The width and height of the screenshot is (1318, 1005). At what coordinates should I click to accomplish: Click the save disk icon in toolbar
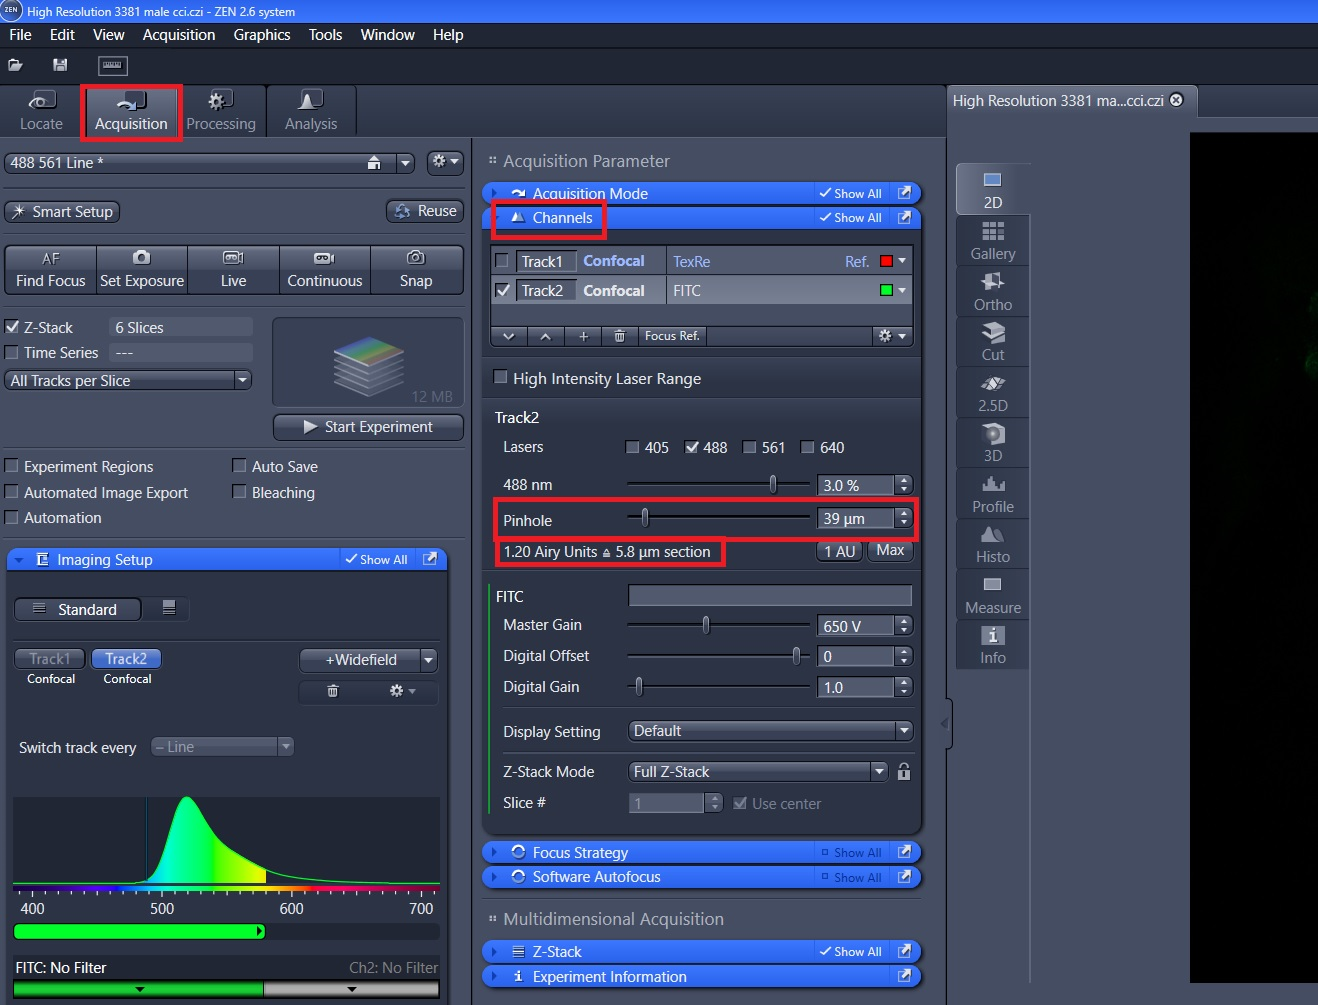[60, 65]
